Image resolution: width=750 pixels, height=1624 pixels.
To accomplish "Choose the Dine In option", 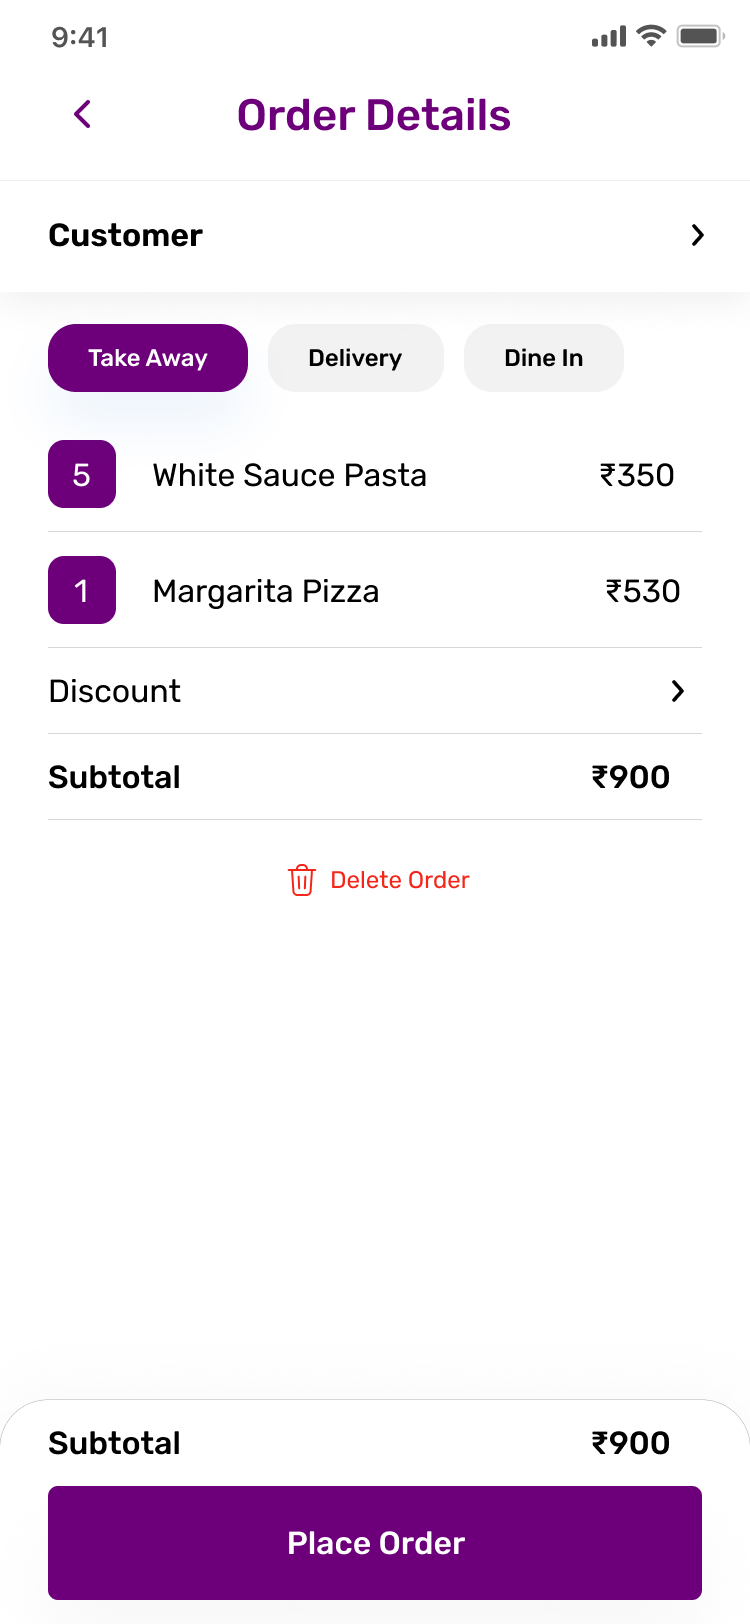I will 543,358.
